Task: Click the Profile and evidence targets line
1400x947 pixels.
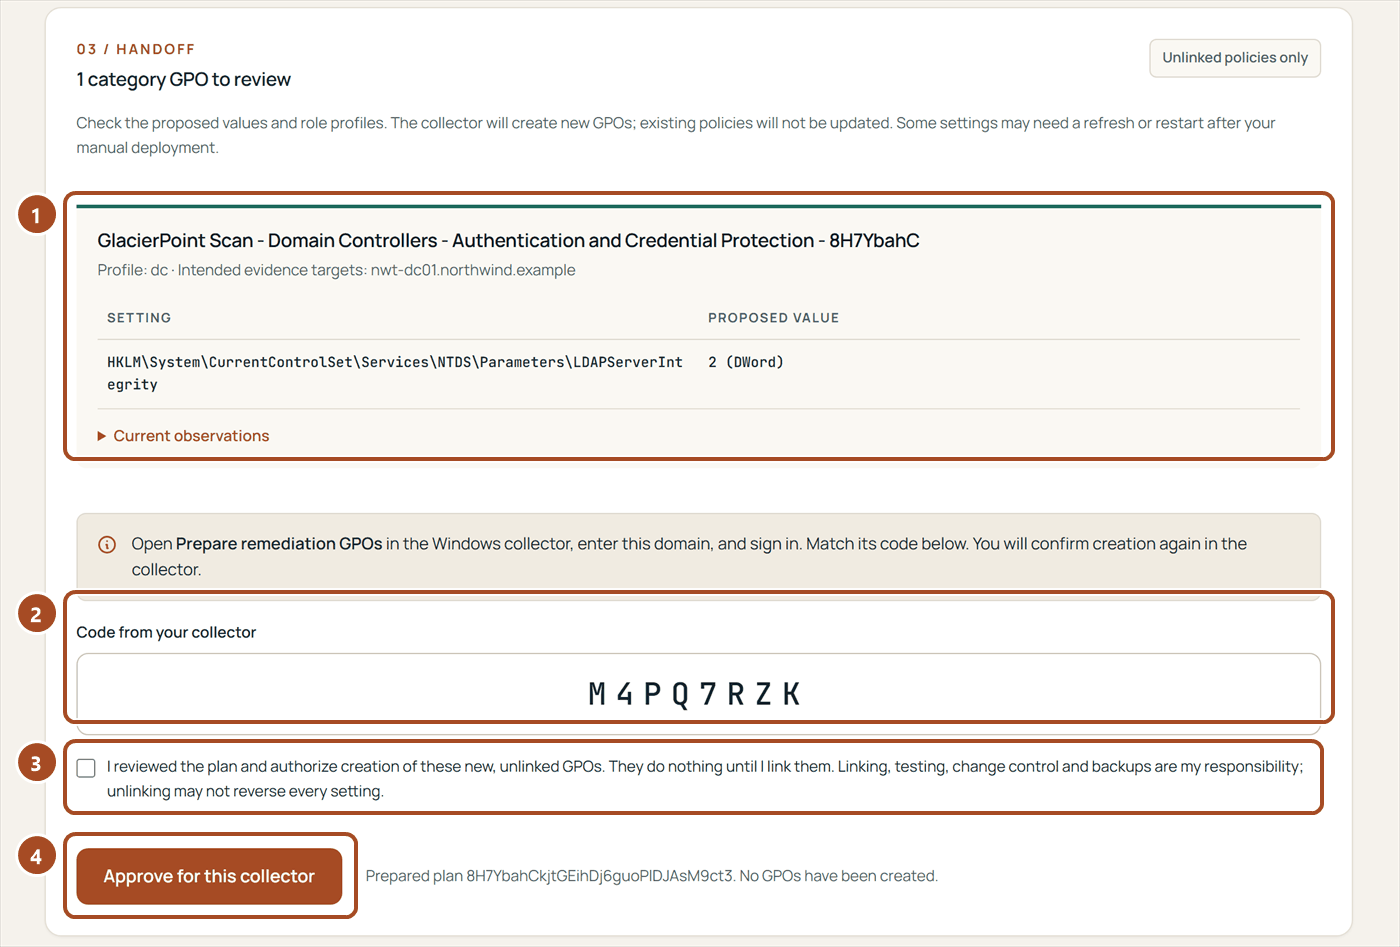Action: [x=336, y=270]
